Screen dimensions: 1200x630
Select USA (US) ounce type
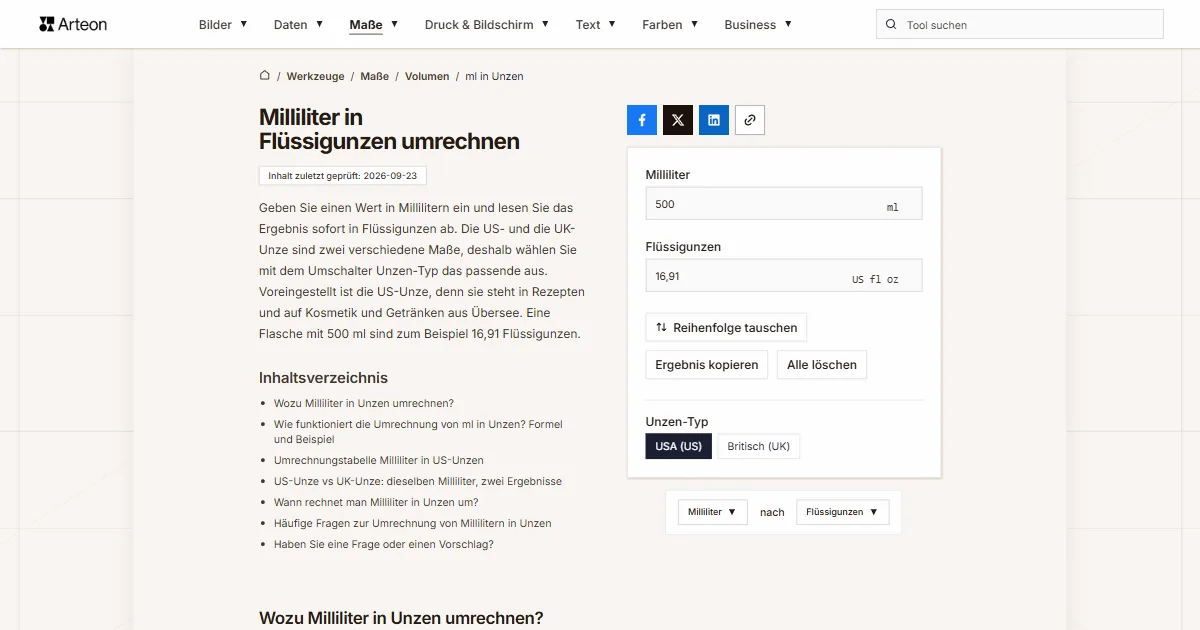[679, 446]
